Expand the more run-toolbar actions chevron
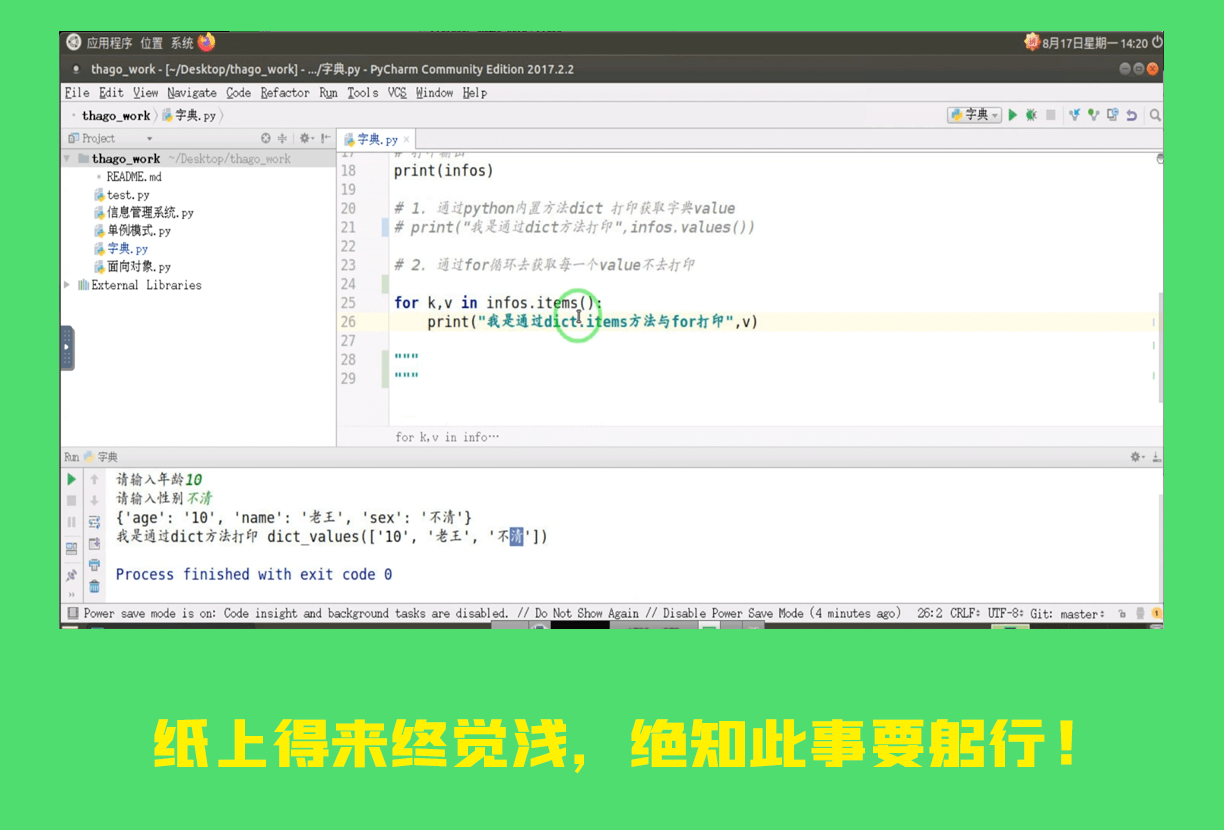This screenshot has width=1224, height=830. coord(72,596)
